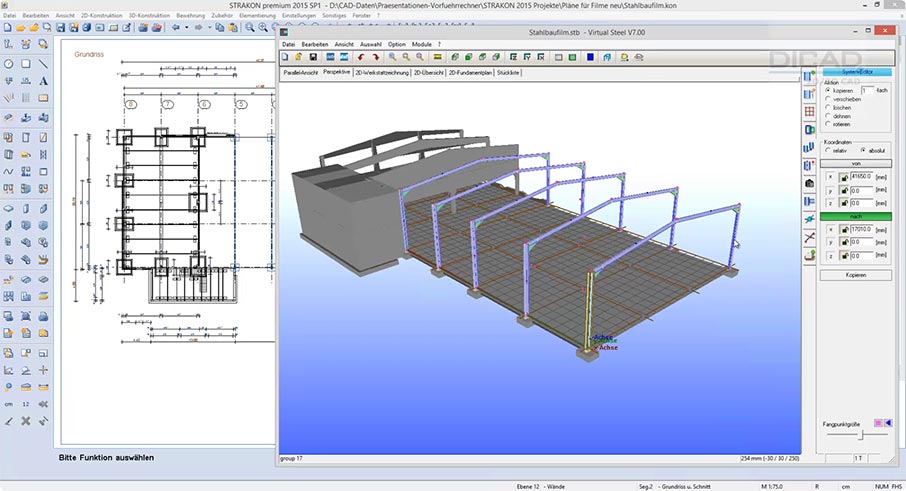Click the green 'nach' button
Screen dimensions: 906x491
pos(856,216)
